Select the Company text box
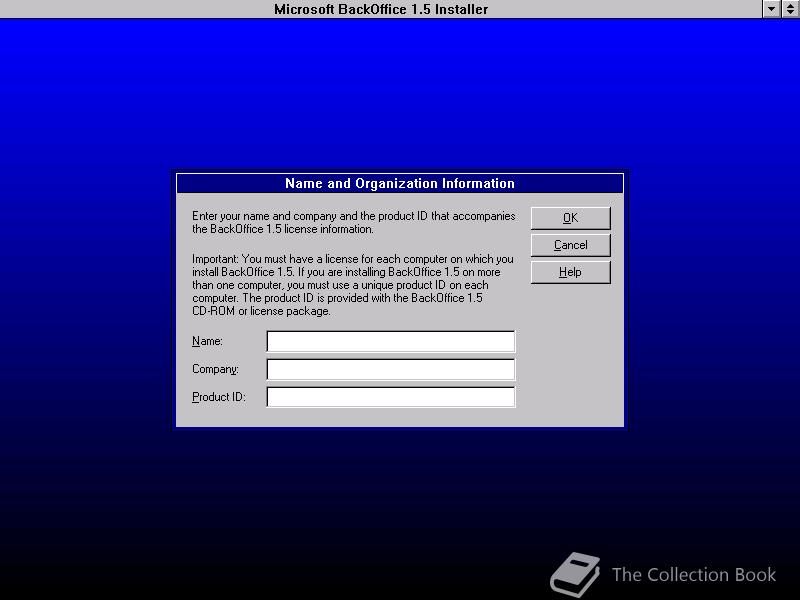 tap(391, 369)
